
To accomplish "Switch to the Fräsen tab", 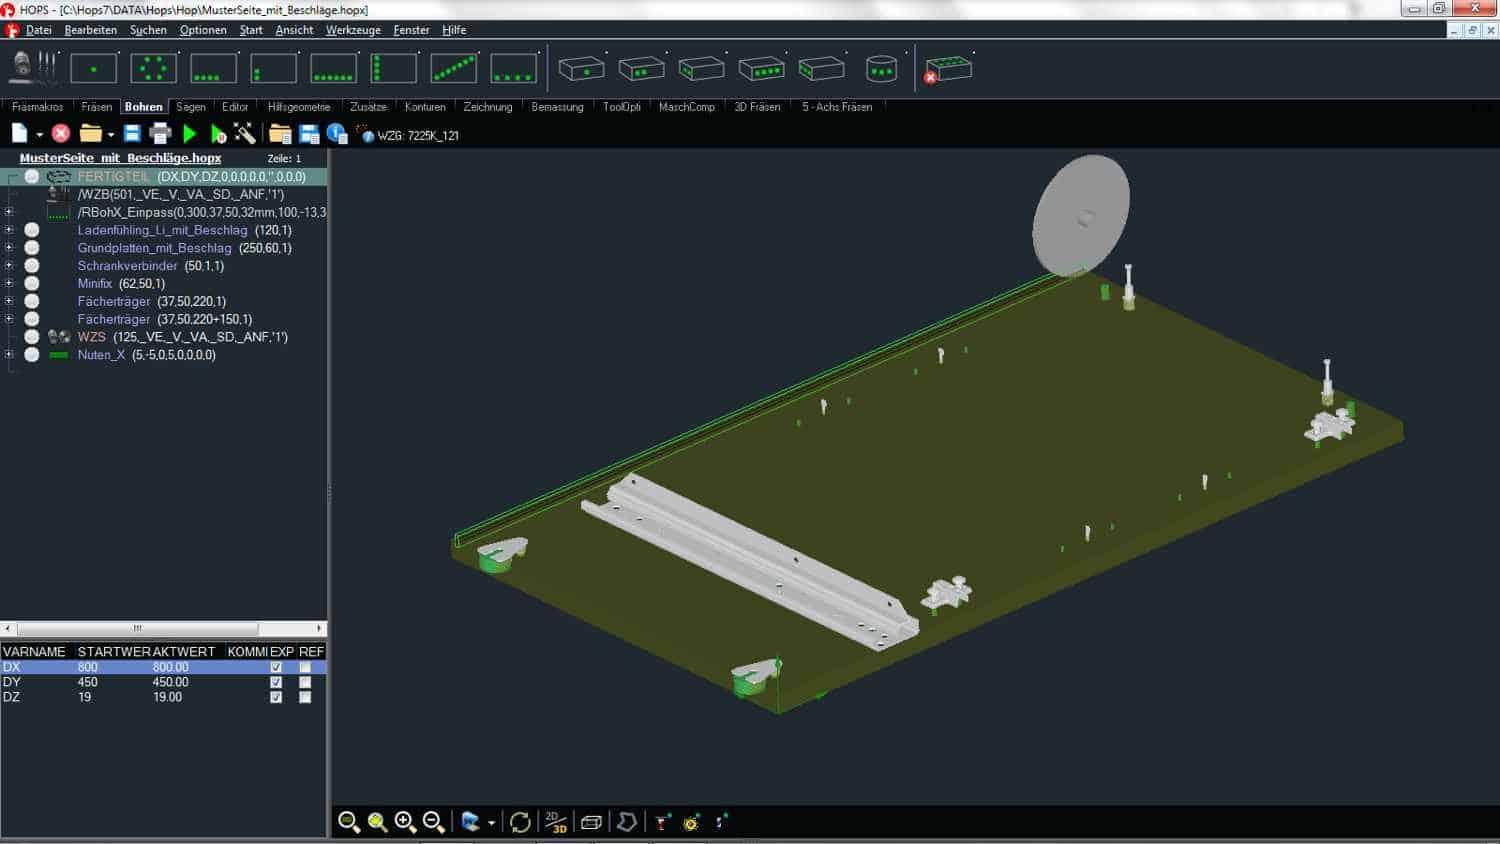I will click(x=96, y=107).
